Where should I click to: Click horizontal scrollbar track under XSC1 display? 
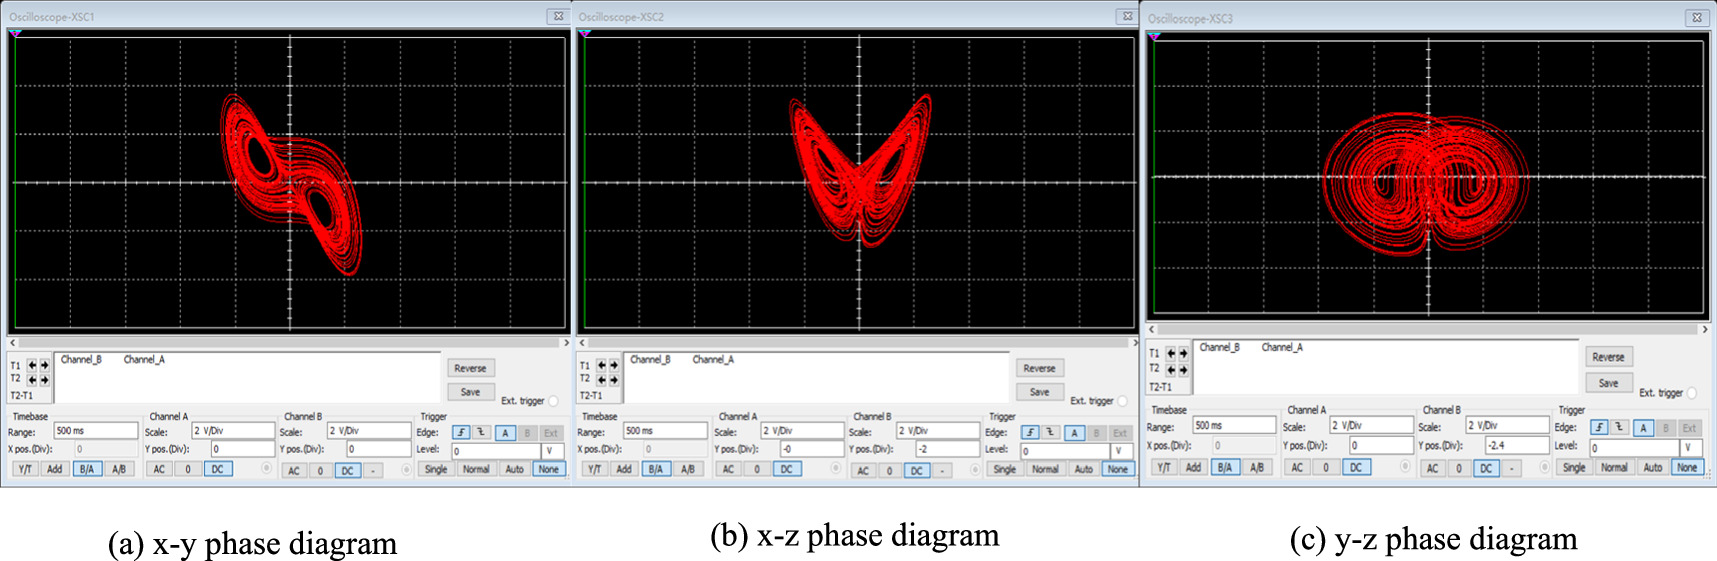pos(289,342)
